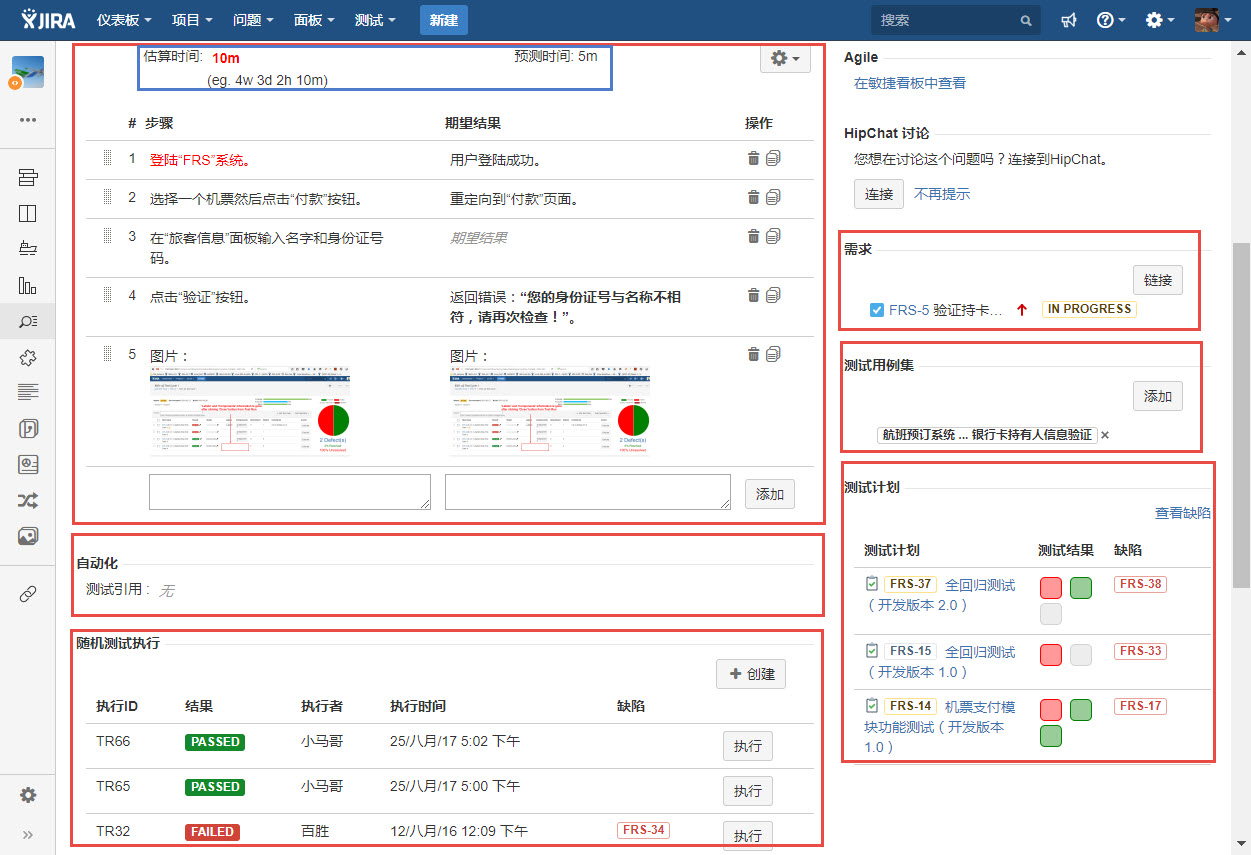Click the 新建 button

443,20
